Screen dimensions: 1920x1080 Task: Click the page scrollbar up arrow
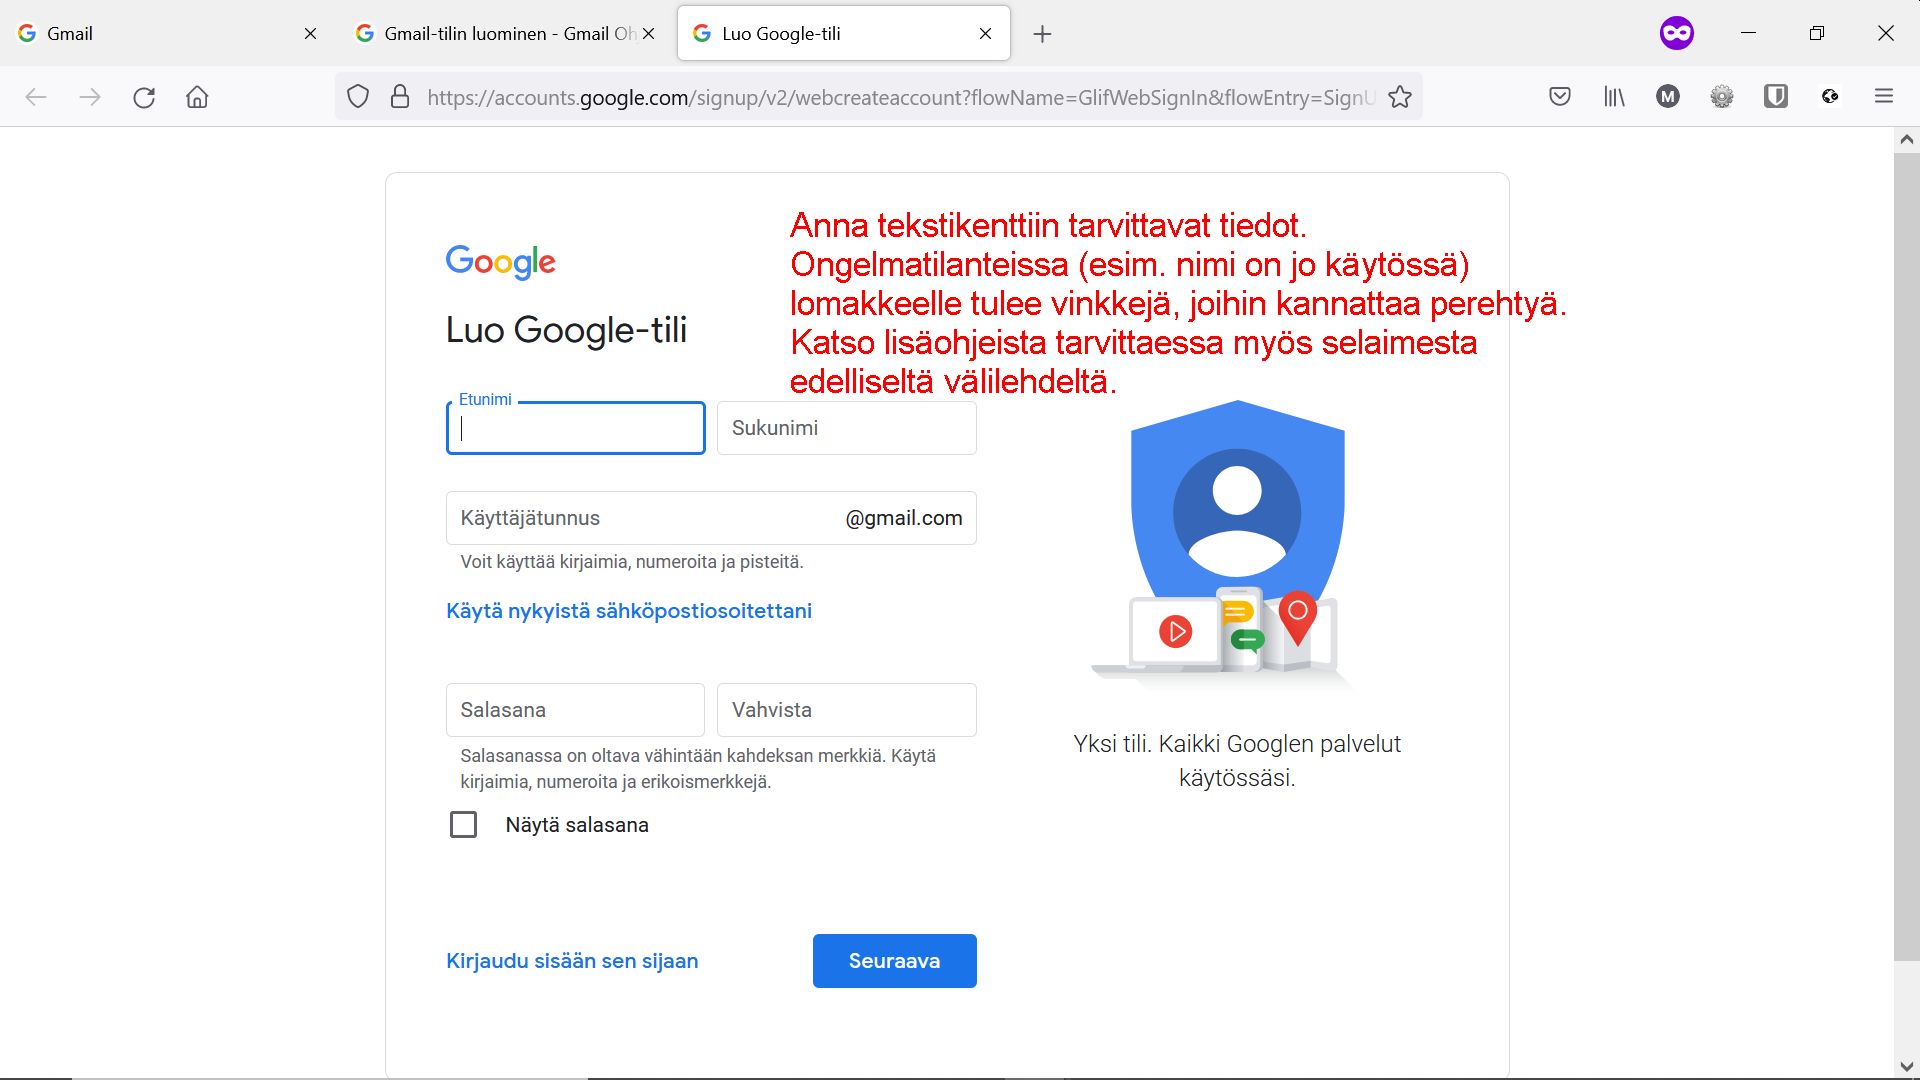pos(1906,140)
